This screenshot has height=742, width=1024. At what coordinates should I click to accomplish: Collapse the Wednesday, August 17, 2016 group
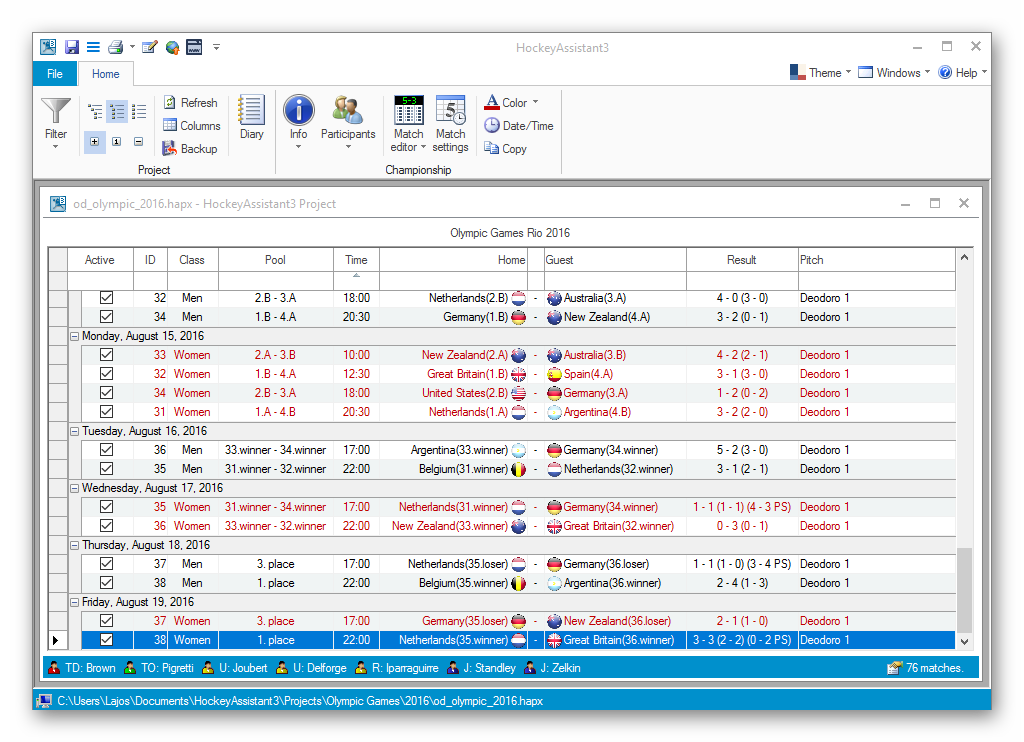(x=74, y=488)
